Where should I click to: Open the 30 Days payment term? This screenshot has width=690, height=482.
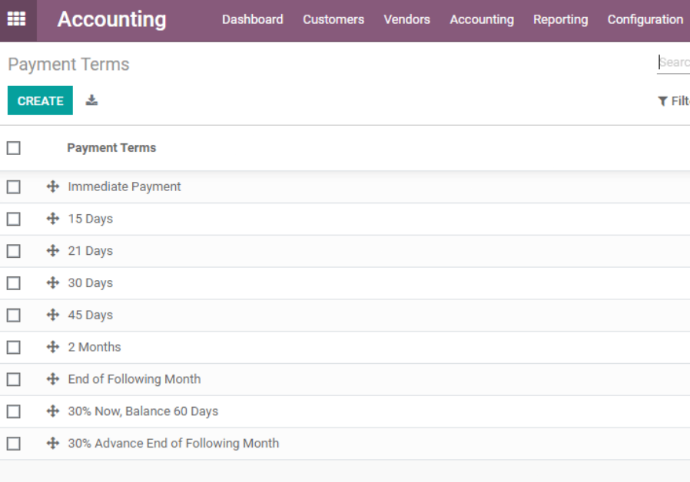coord(90,283)
